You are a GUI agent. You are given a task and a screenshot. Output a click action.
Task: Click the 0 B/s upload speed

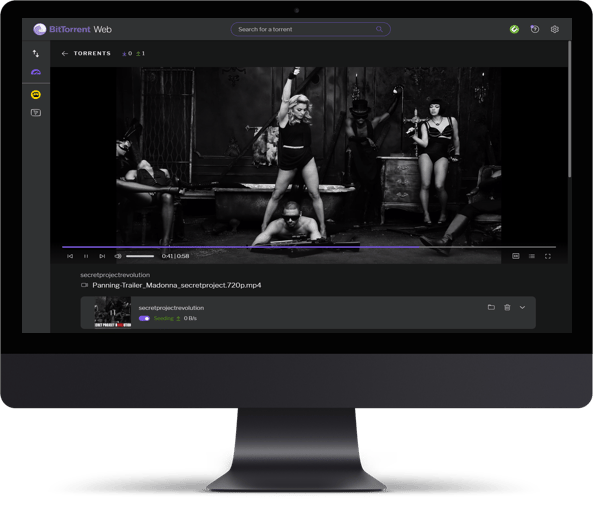[x=190, y=318]
